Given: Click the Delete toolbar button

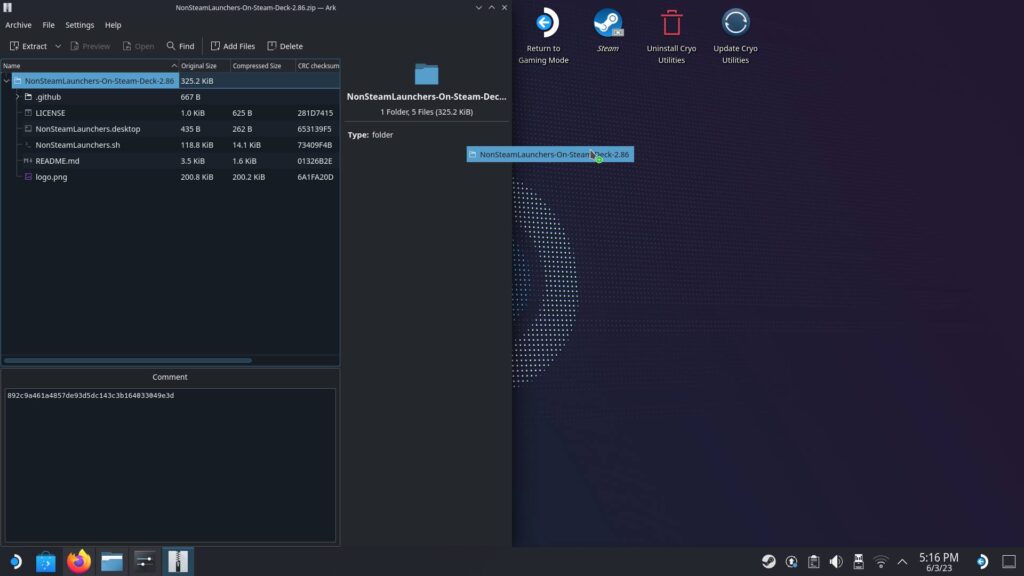Looking at the screenshot, I should click(285, 46).
